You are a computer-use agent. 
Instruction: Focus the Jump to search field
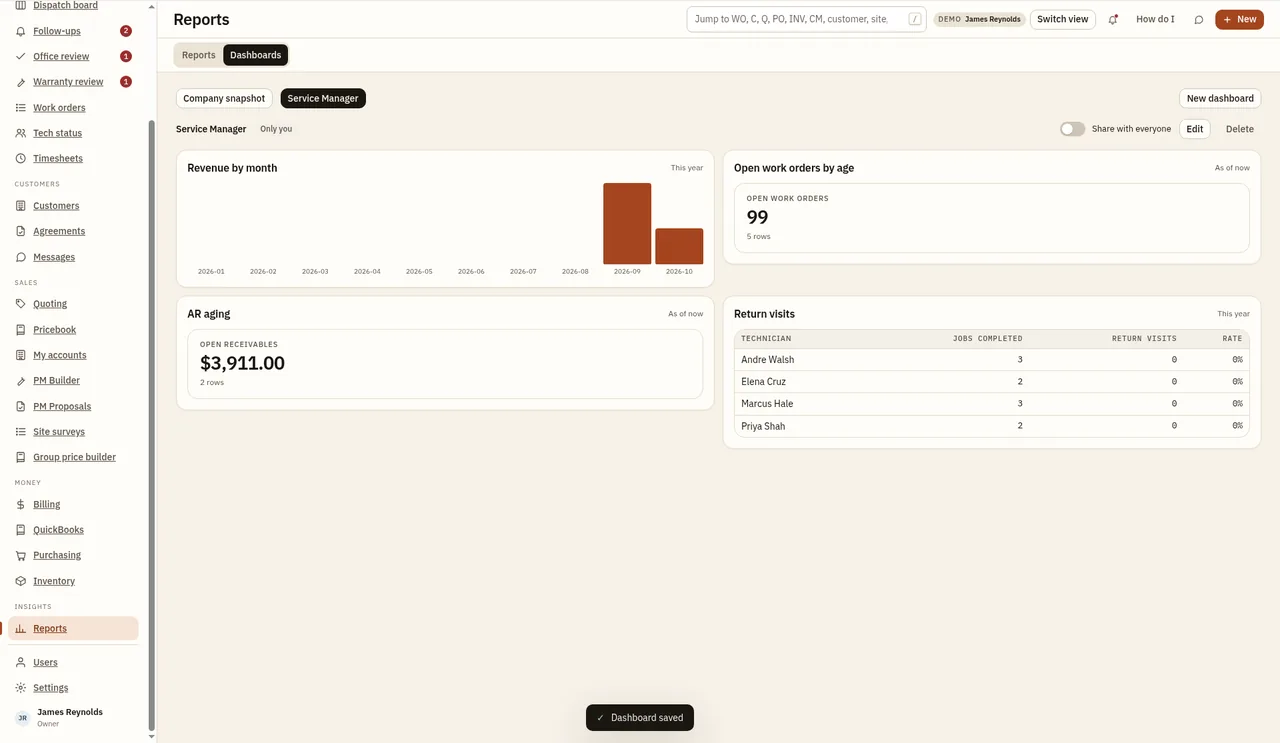(x=806, y=19)
